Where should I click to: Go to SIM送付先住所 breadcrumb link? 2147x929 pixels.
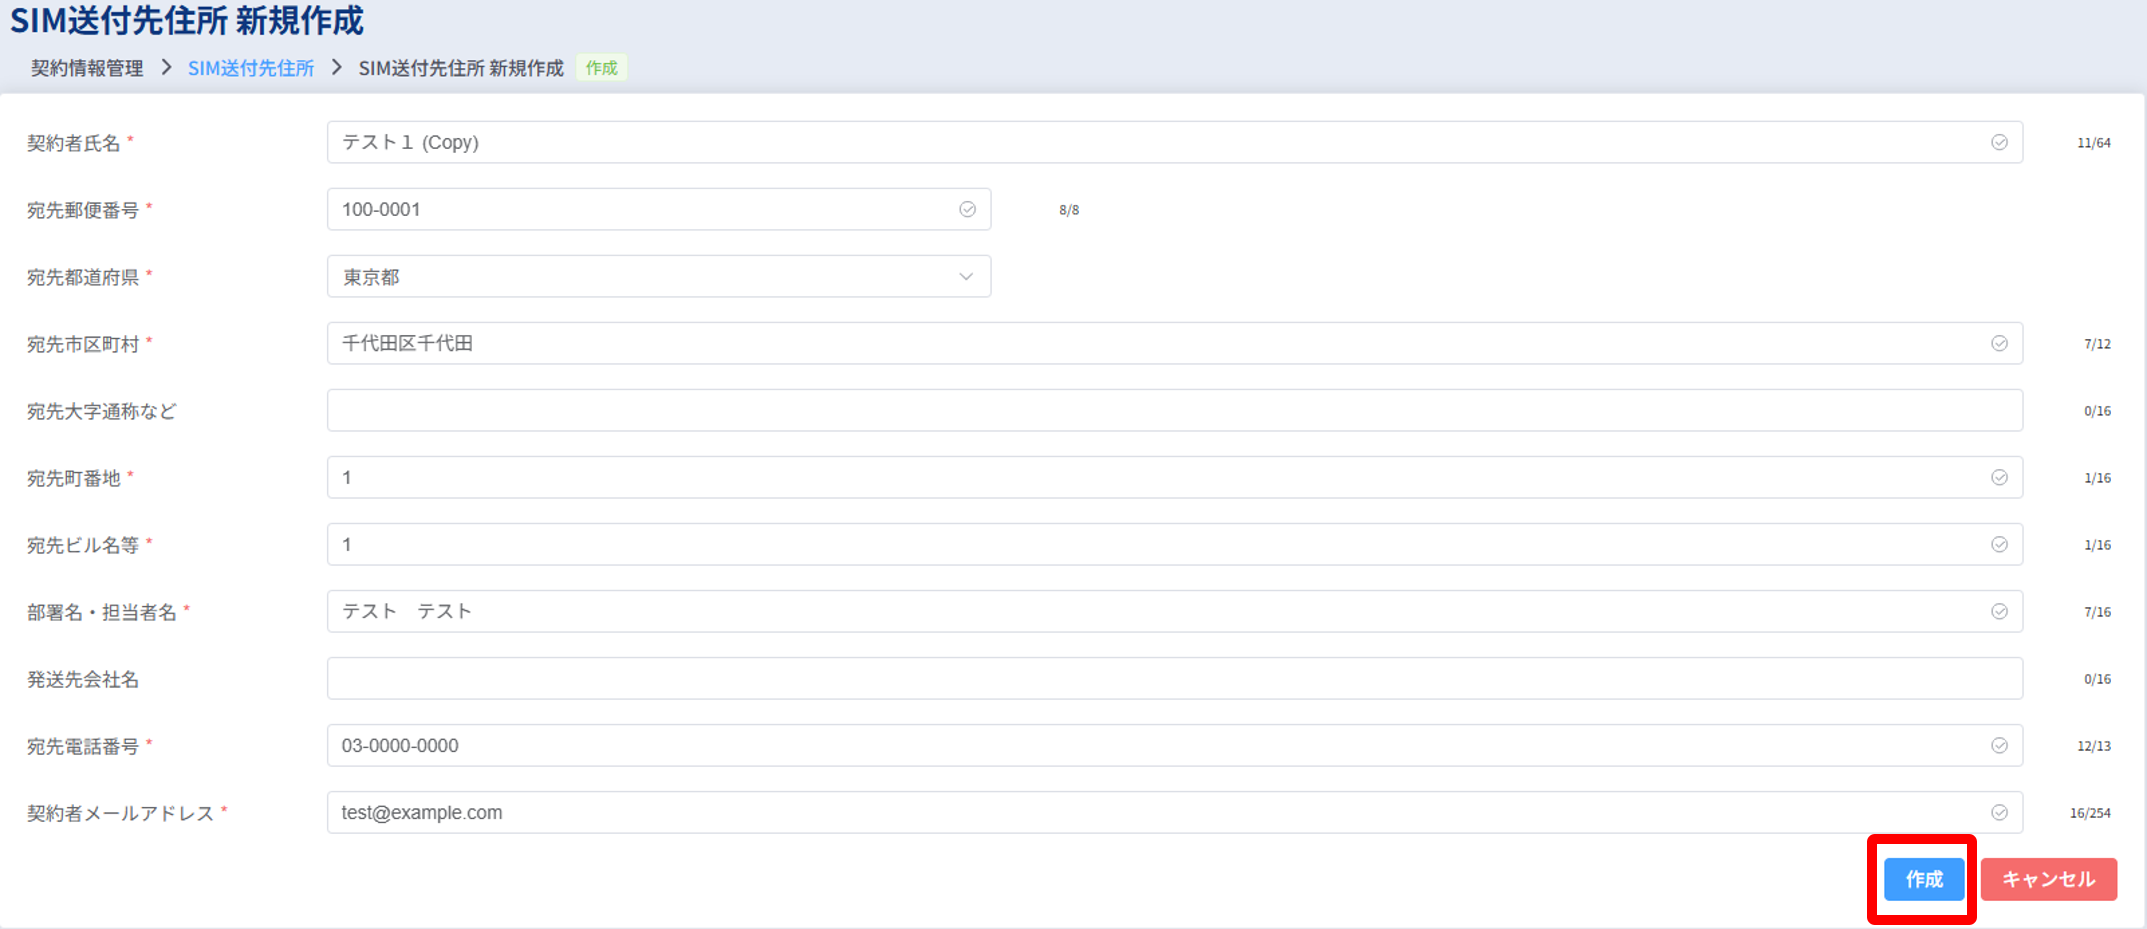(x=251, y=68)
